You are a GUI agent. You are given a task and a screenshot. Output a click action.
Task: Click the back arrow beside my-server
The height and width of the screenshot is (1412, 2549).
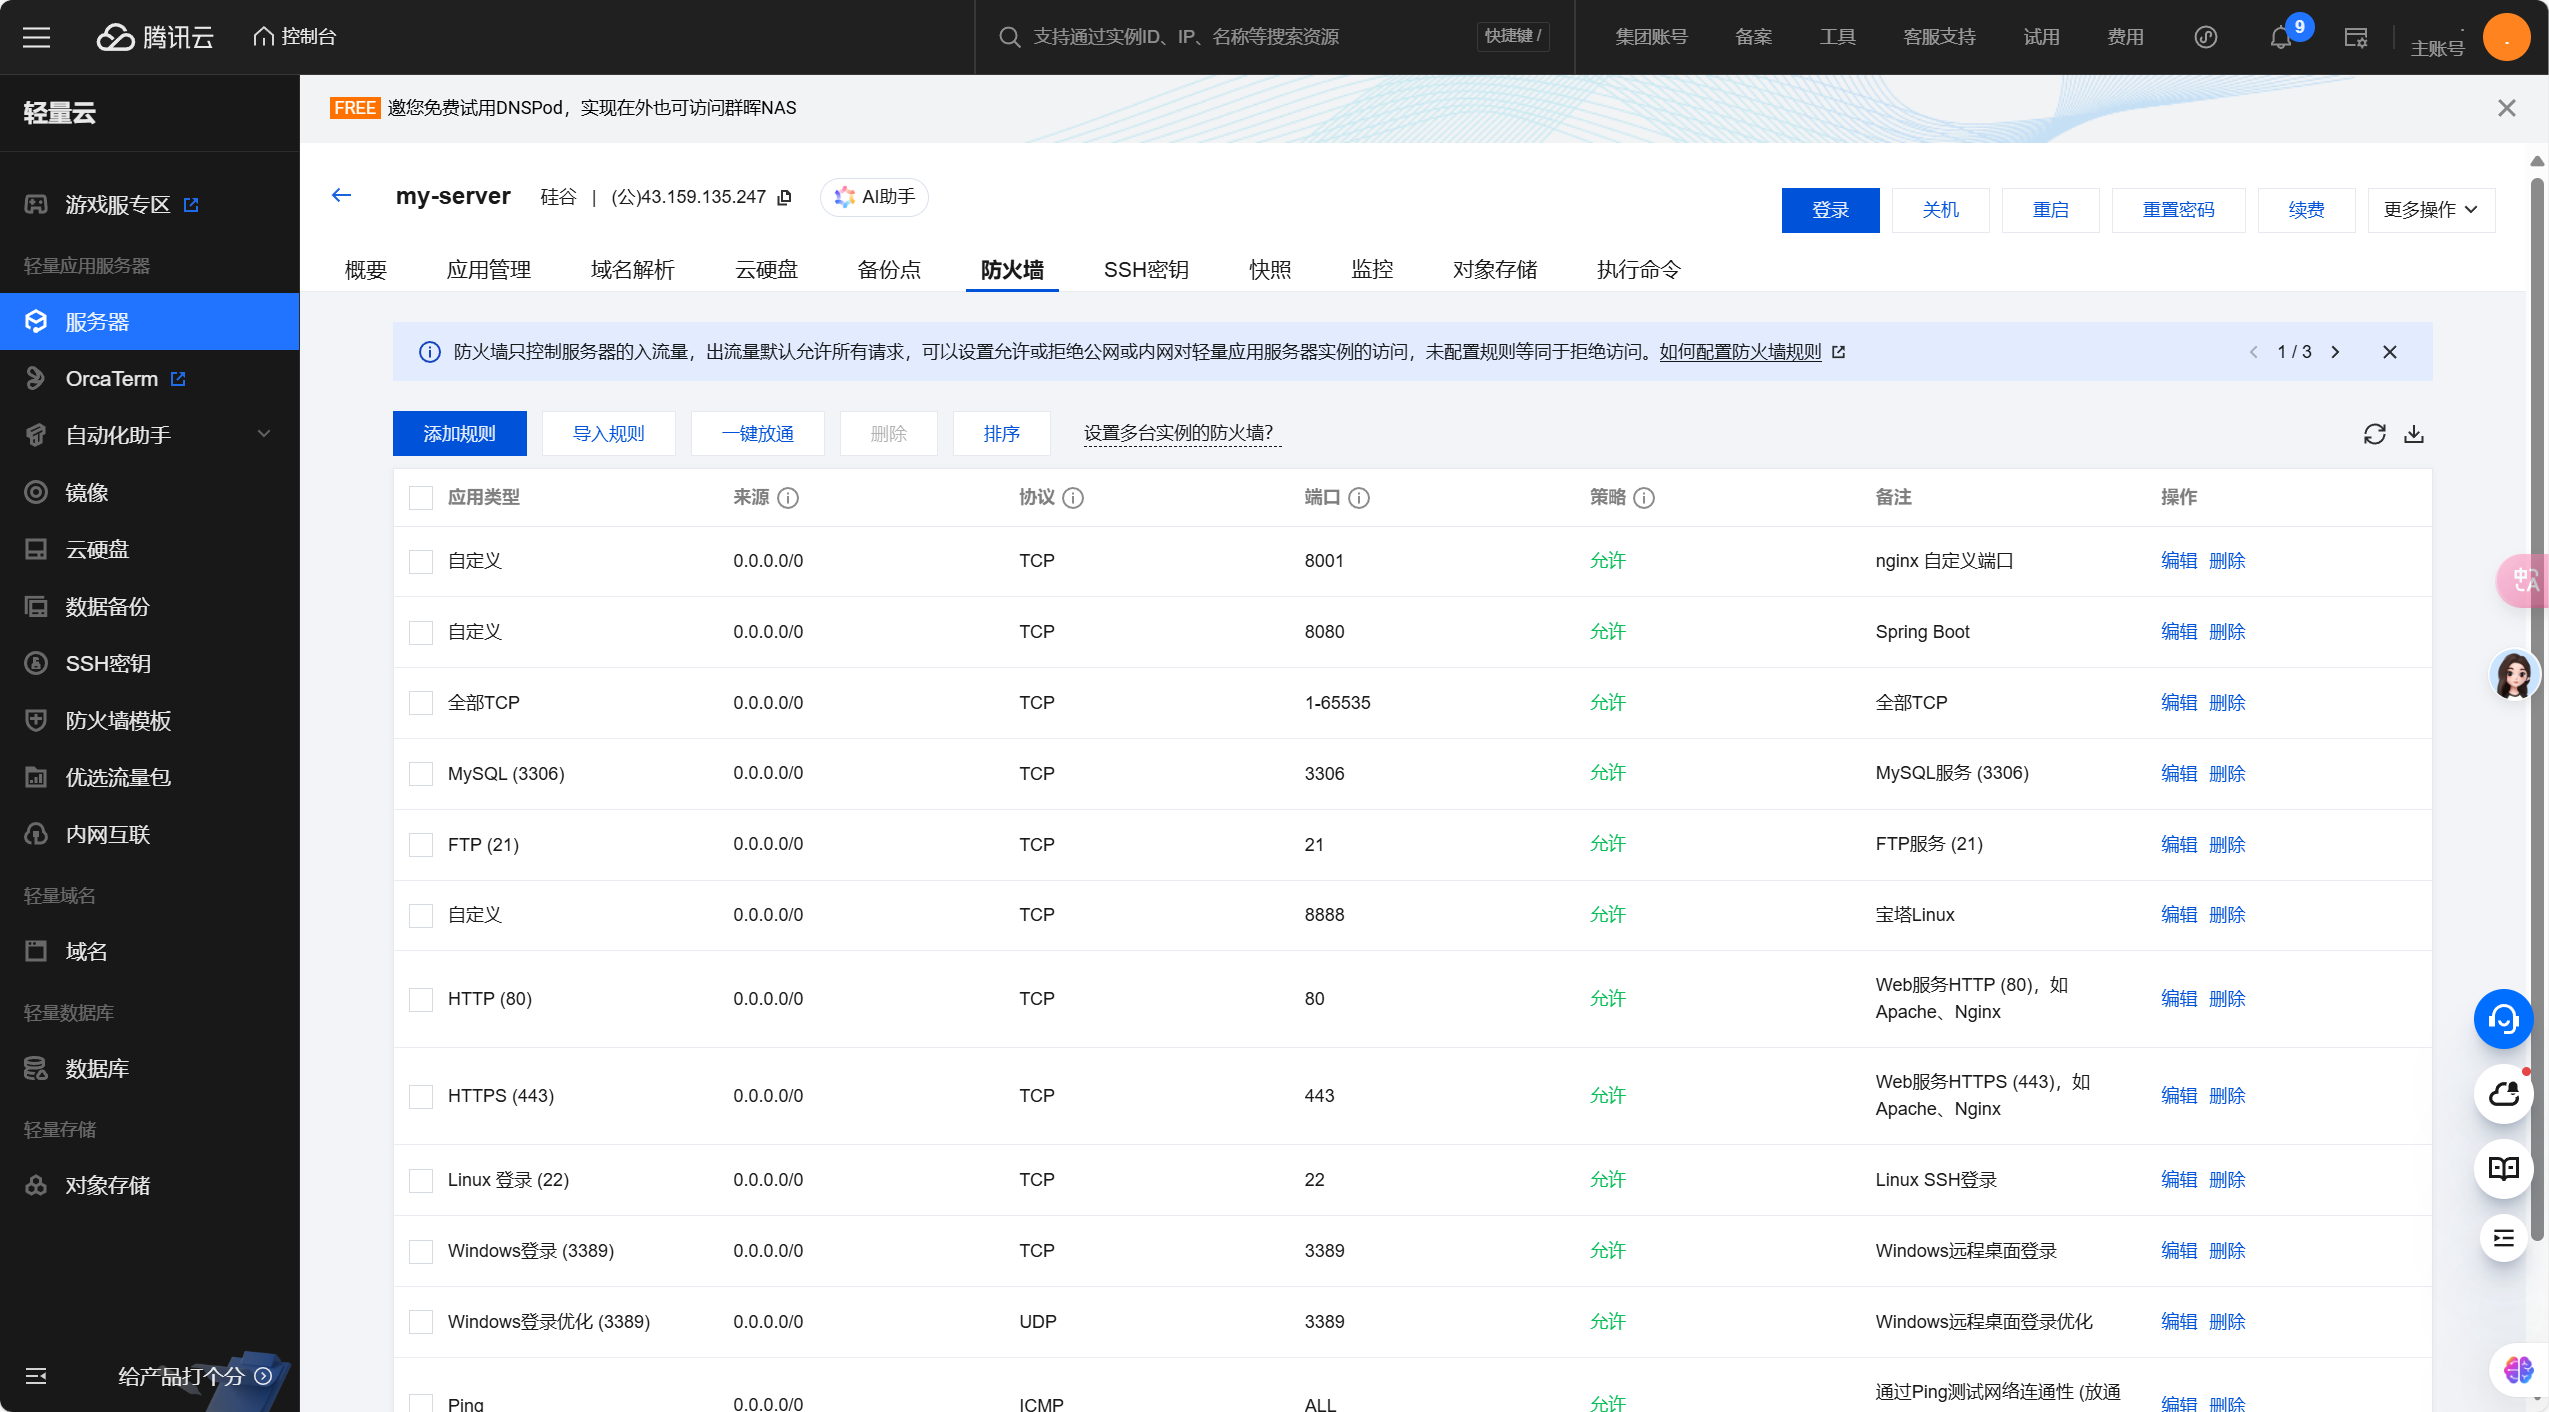pyautogui.click(x=342, y=196)
